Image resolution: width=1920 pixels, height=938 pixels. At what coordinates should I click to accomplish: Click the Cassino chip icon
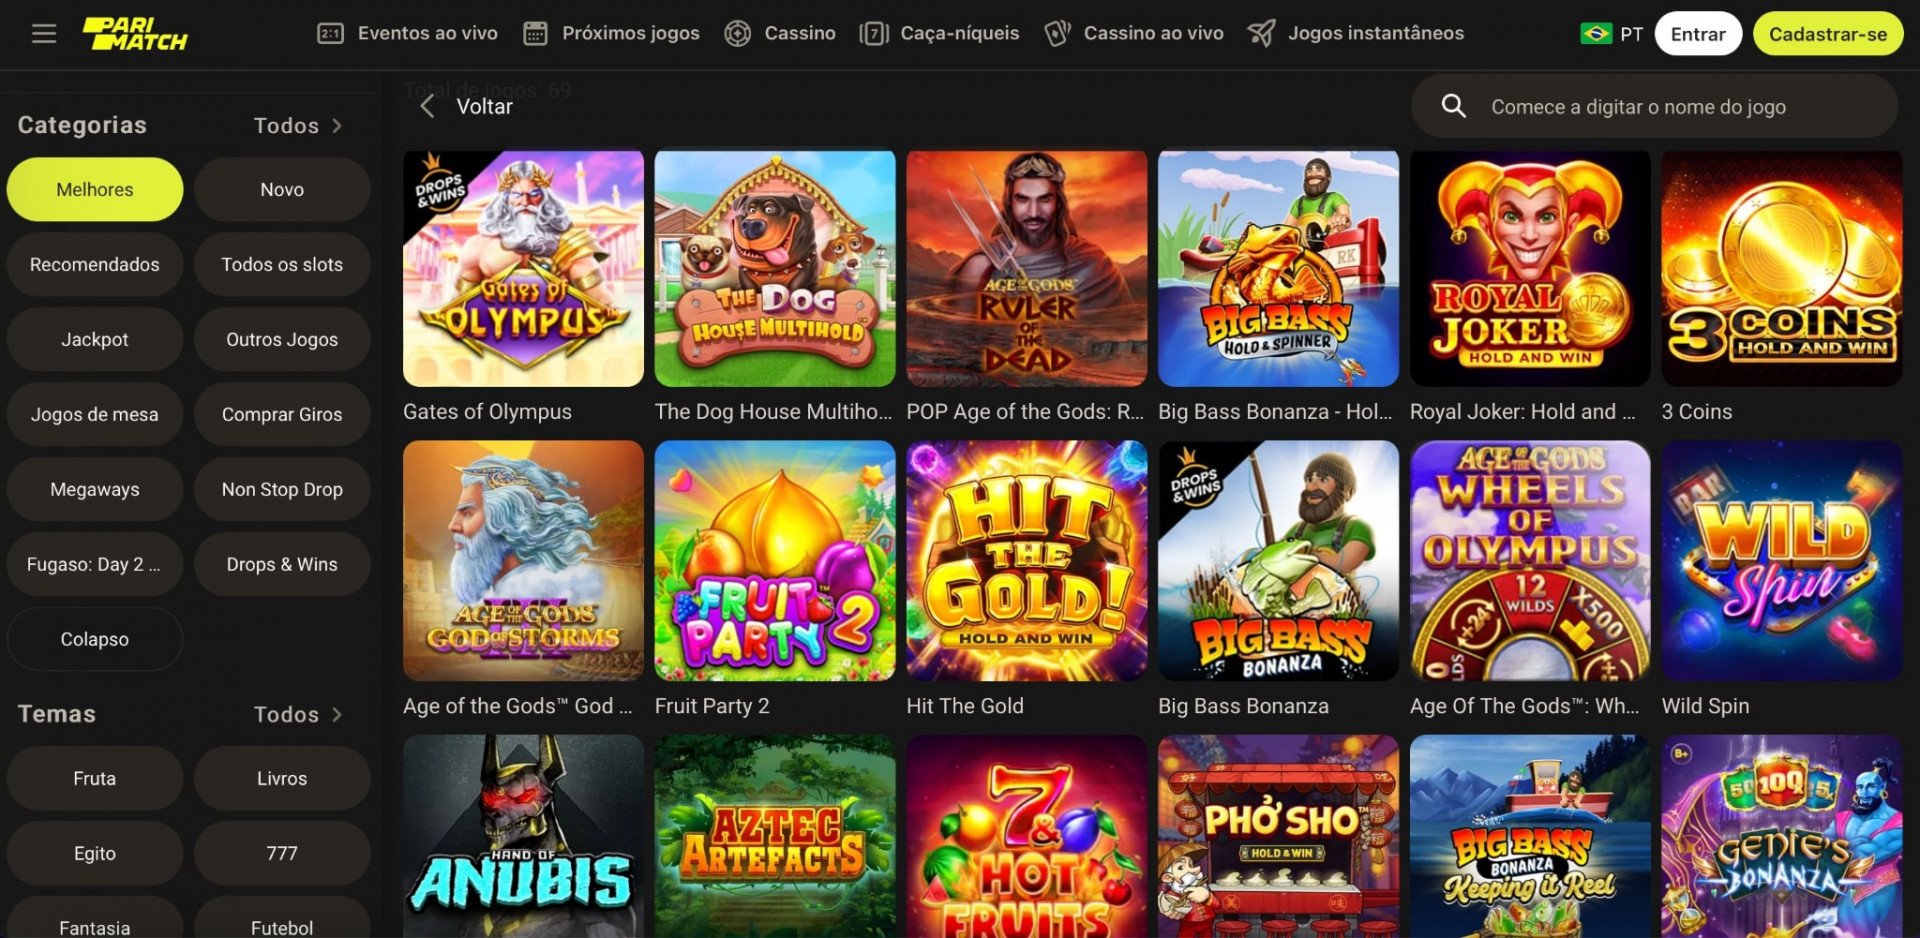click(738, 34)
